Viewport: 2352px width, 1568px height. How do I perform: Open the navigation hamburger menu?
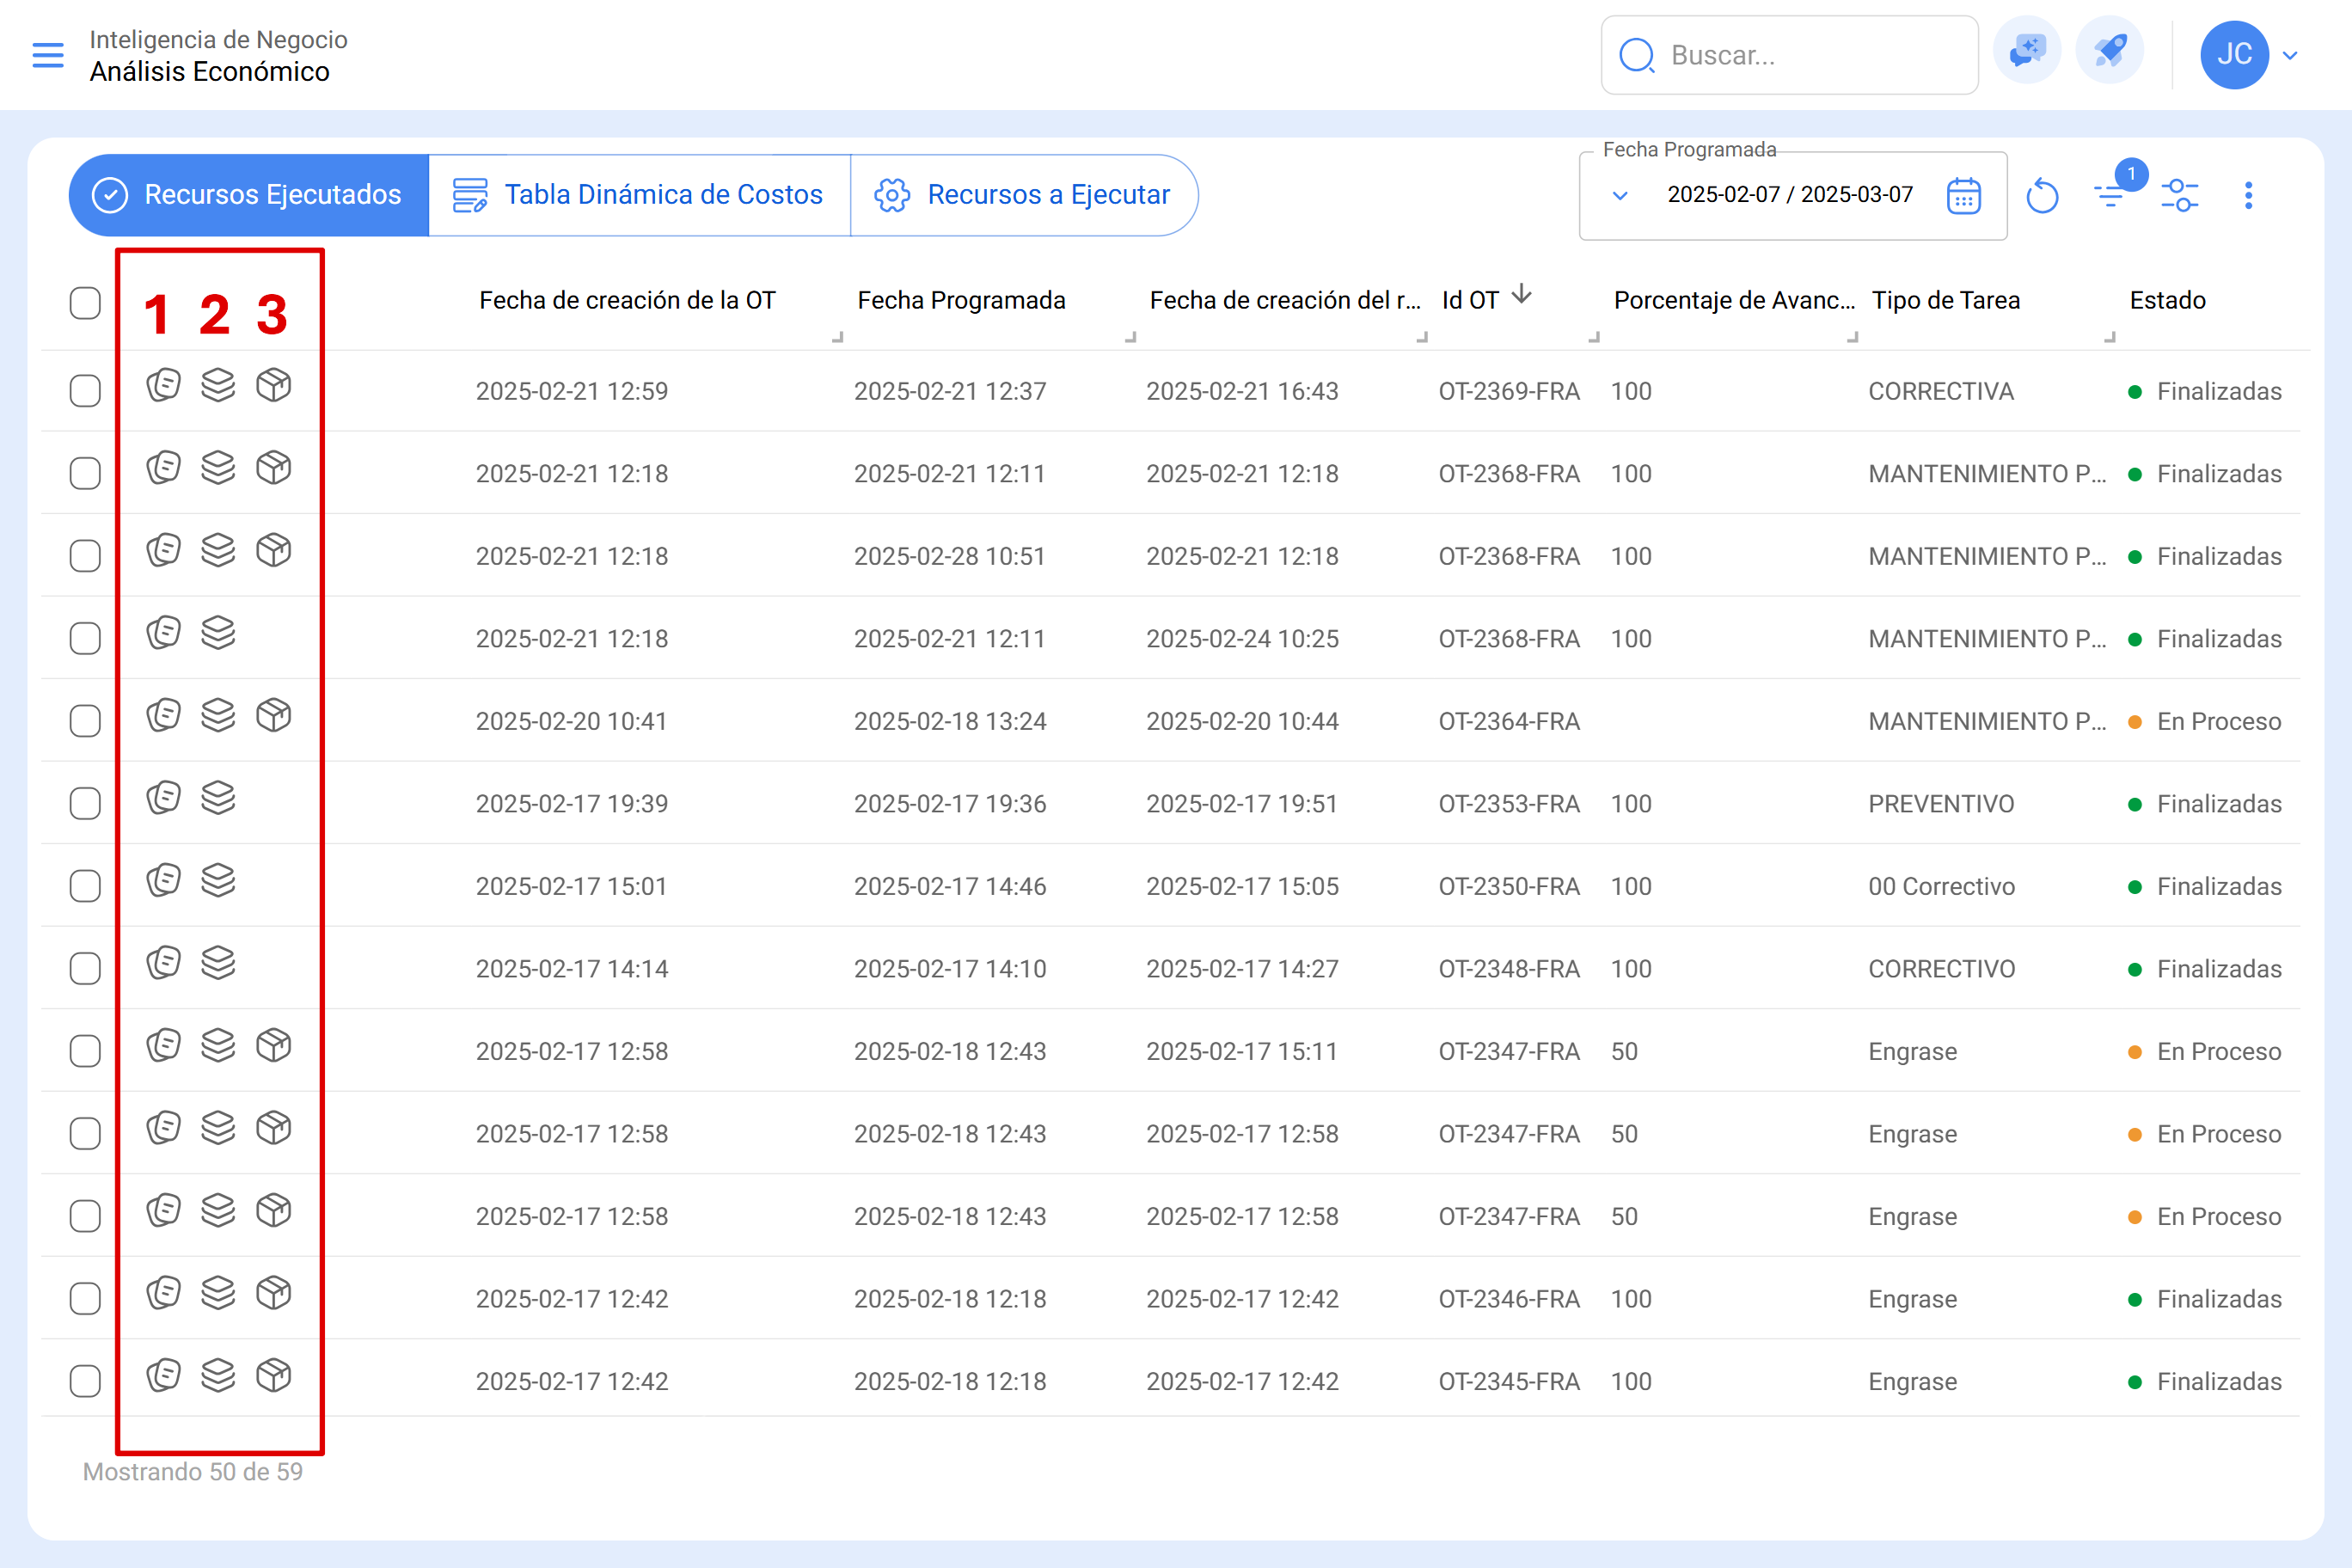pyautogui.click(x=47, y=55)
